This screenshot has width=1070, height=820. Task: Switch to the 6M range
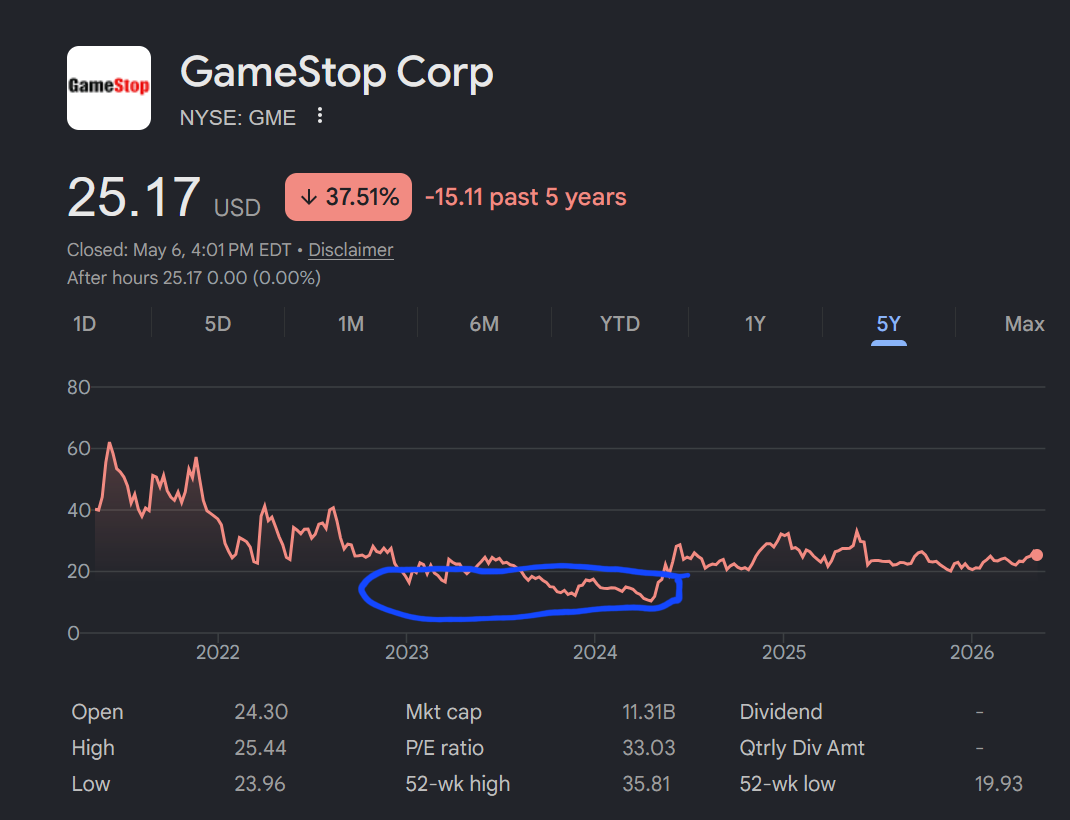pos(484,323)
